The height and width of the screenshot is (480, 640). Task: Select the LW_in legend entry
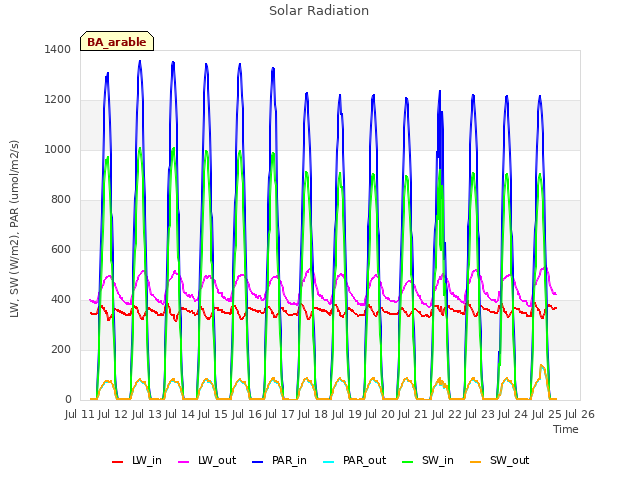[x=137, y=460]
